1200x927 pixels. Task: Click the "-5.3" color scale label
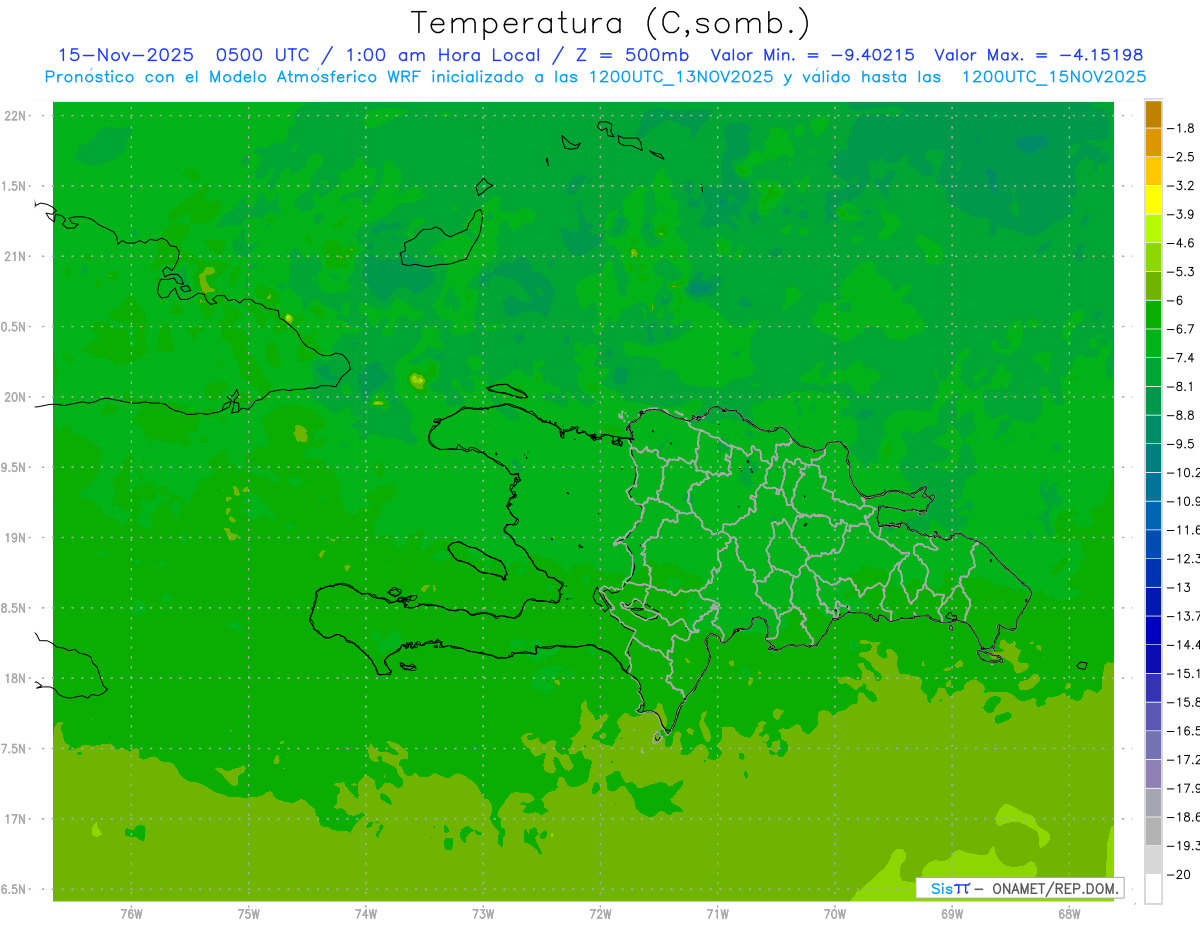point(1181,272)
